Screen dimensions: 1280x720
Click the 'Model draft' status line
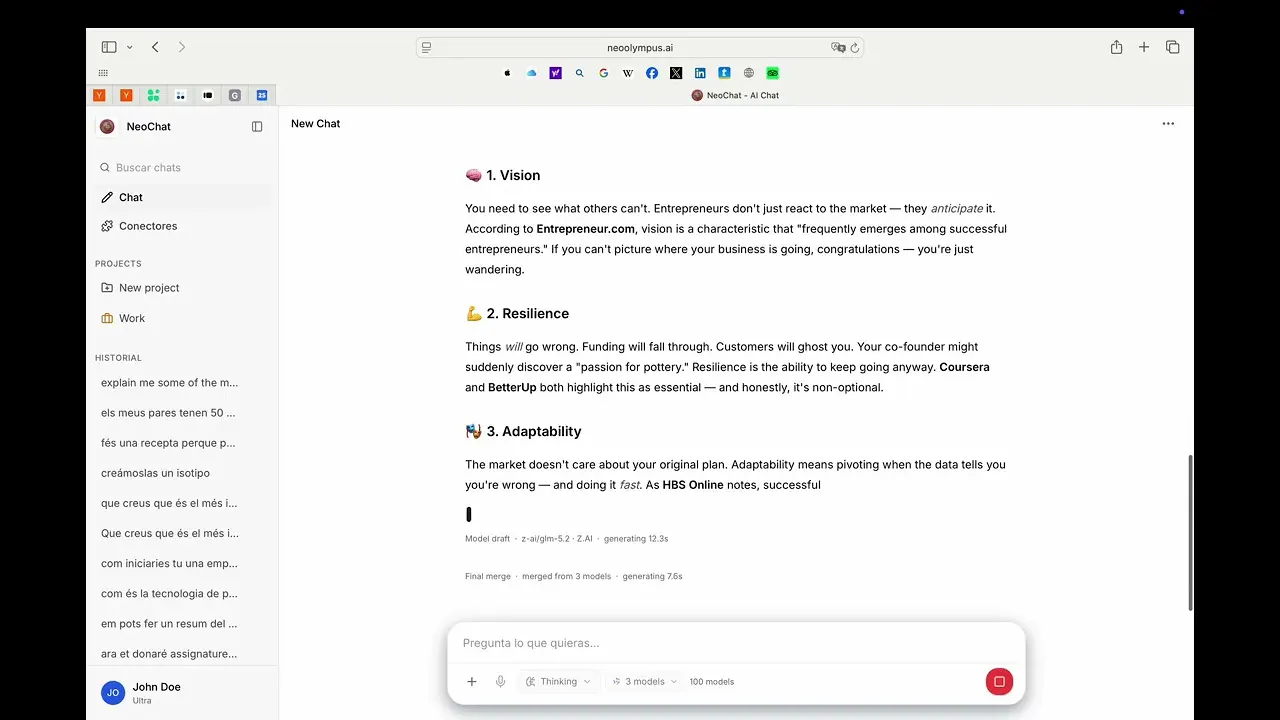pos(567,538)
